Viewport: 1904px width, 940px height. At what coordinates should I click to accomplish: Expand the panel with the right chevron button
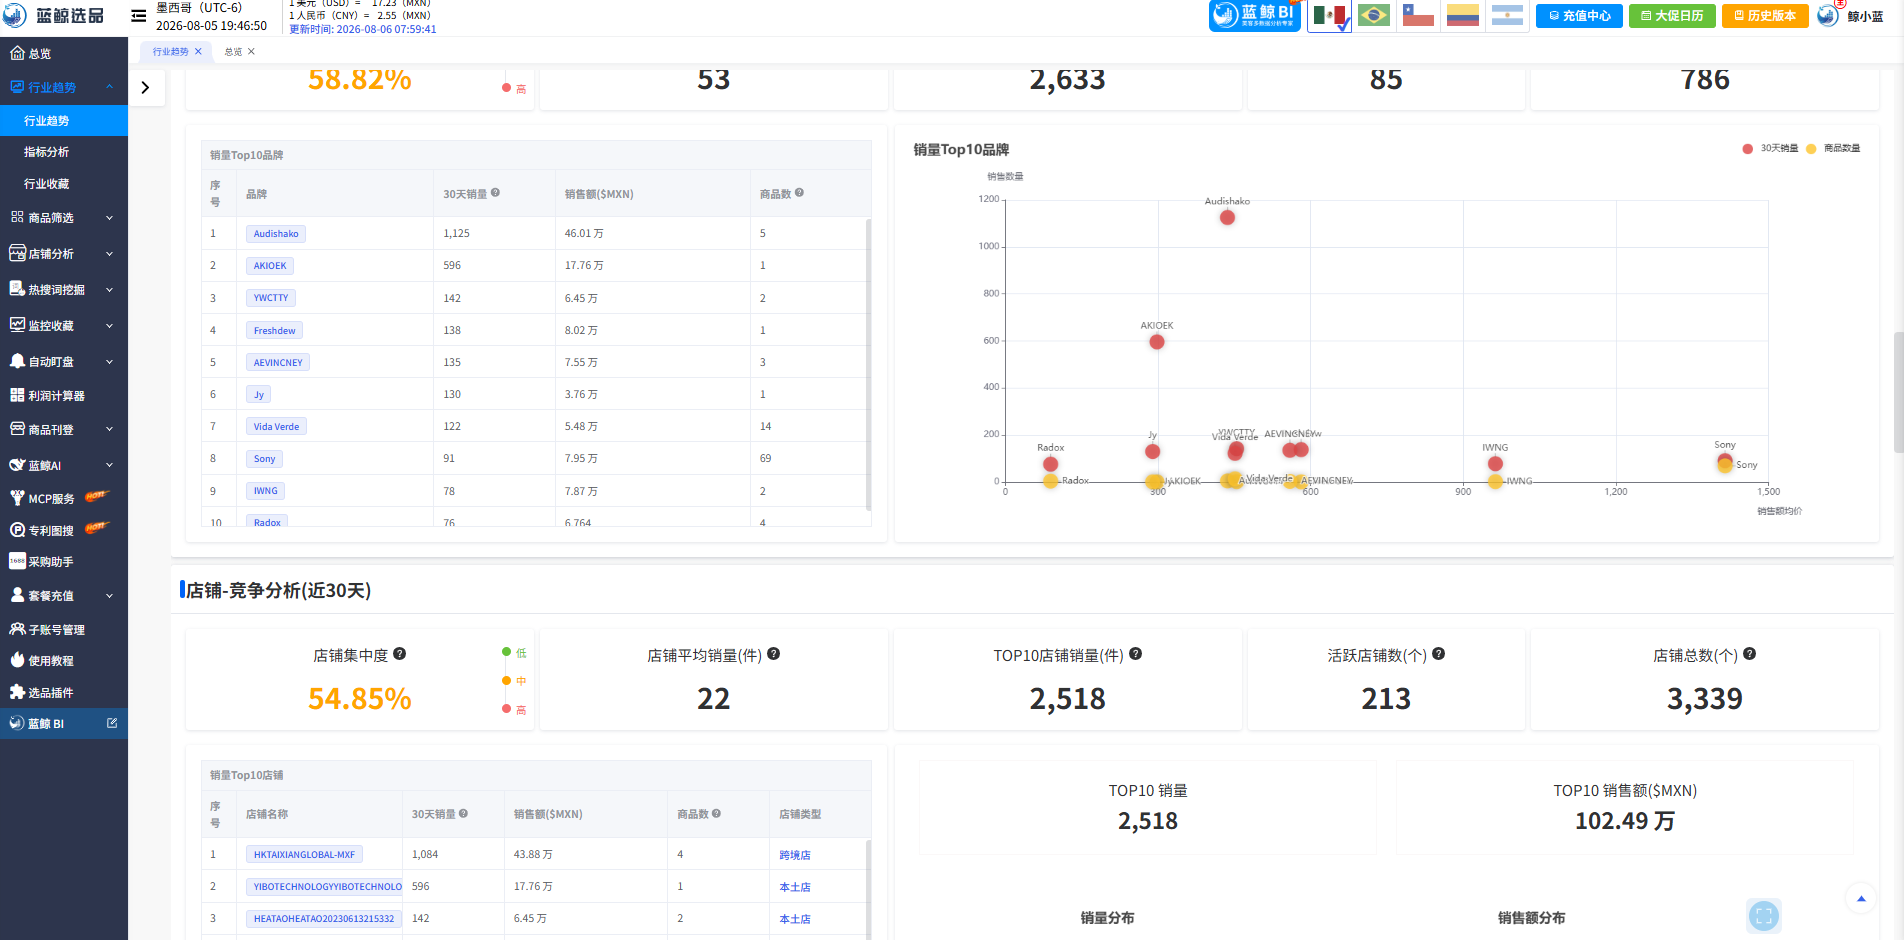(146, 88)
